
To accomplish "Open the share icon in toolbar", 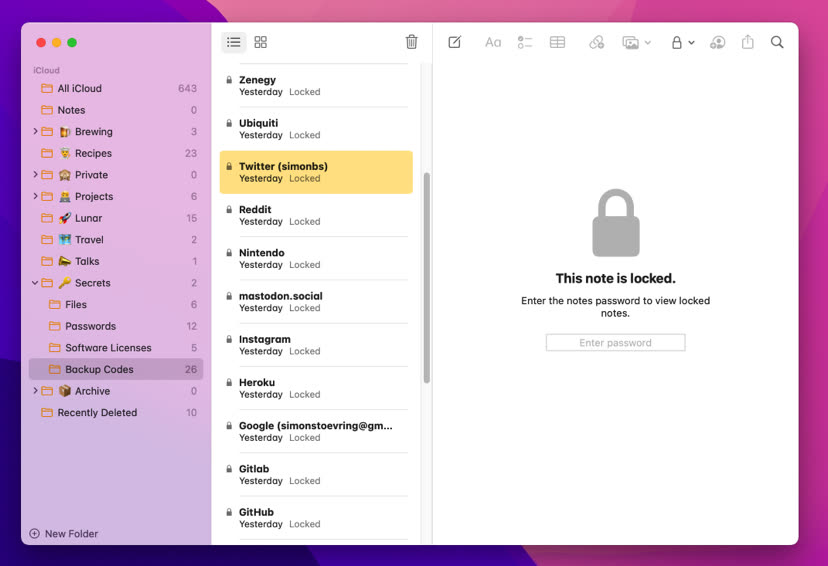I will click(x=748, y=42).
